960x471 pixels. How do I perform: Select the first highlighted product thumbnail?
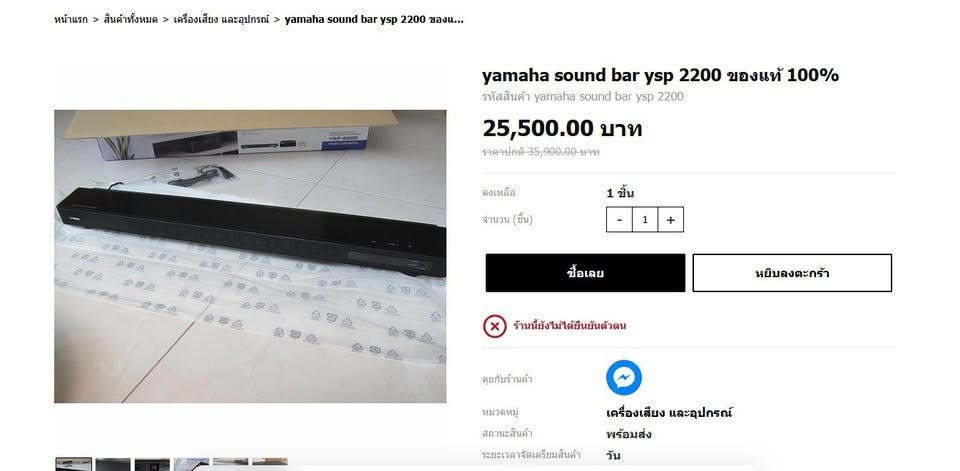tap(73, 464)
